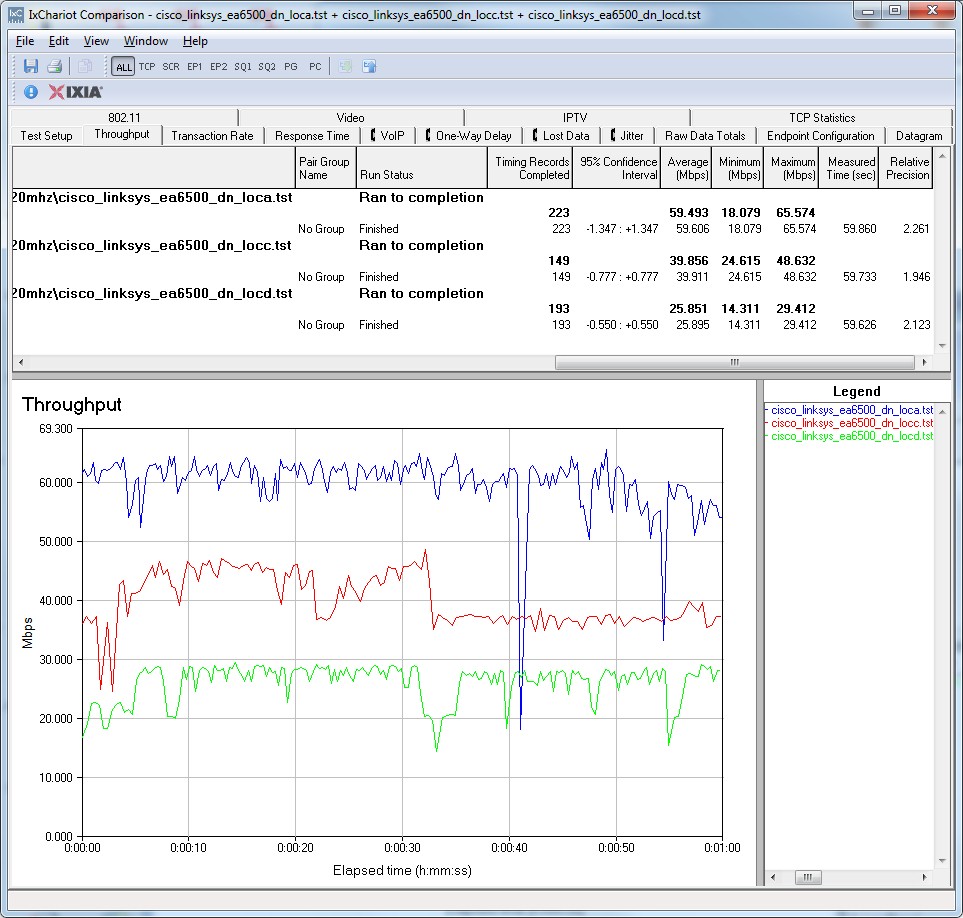Click the TCP Statistics tab group header
Viewport: 963px width, 918px height.
click(x=822, y=117)
